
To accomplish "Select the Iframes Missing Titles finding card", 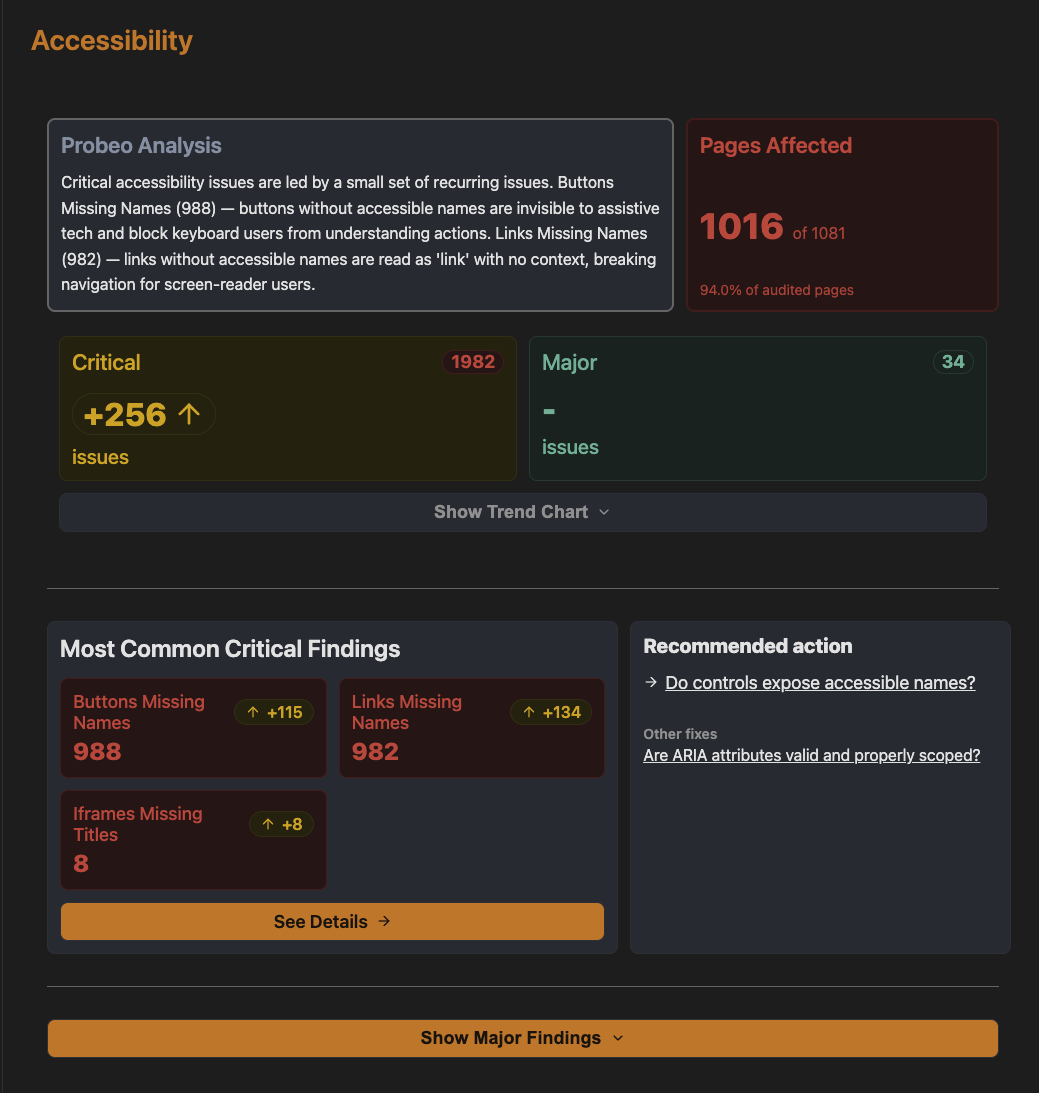I will (193, 840).
